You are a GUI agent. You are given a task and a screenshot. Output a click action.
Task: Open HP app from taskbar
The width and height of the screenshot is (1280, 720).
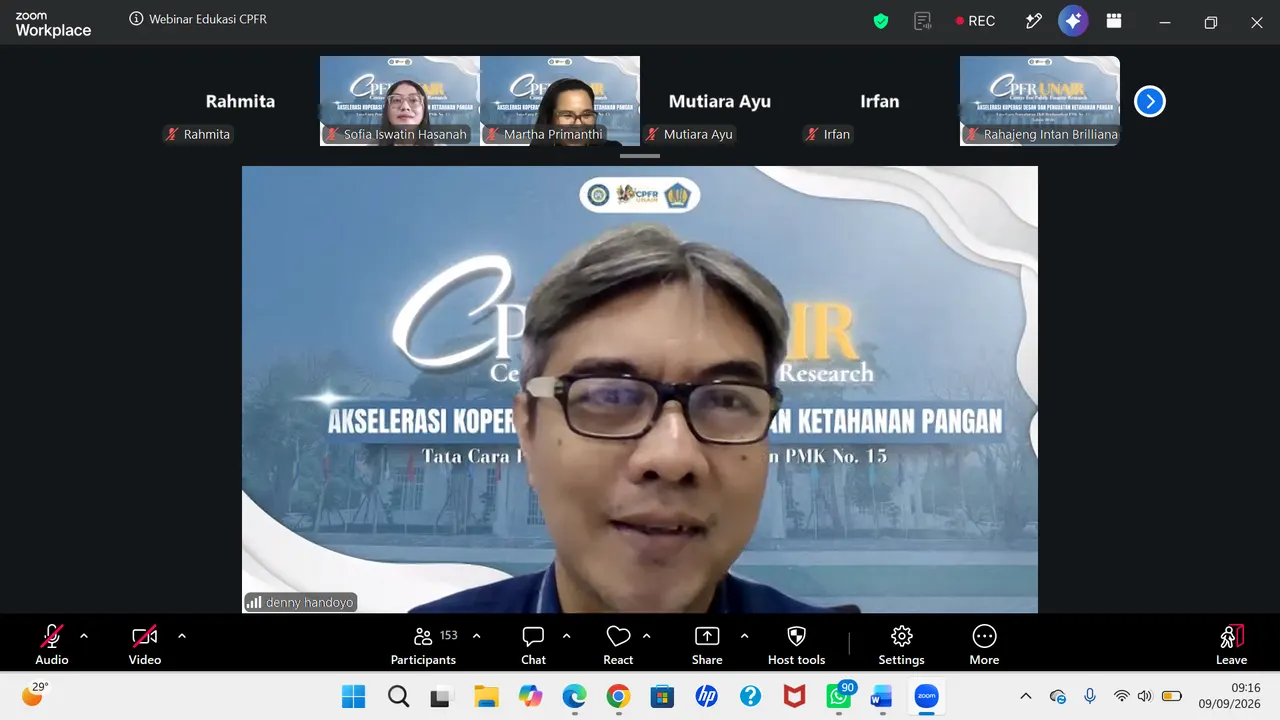tap(706, 697)
